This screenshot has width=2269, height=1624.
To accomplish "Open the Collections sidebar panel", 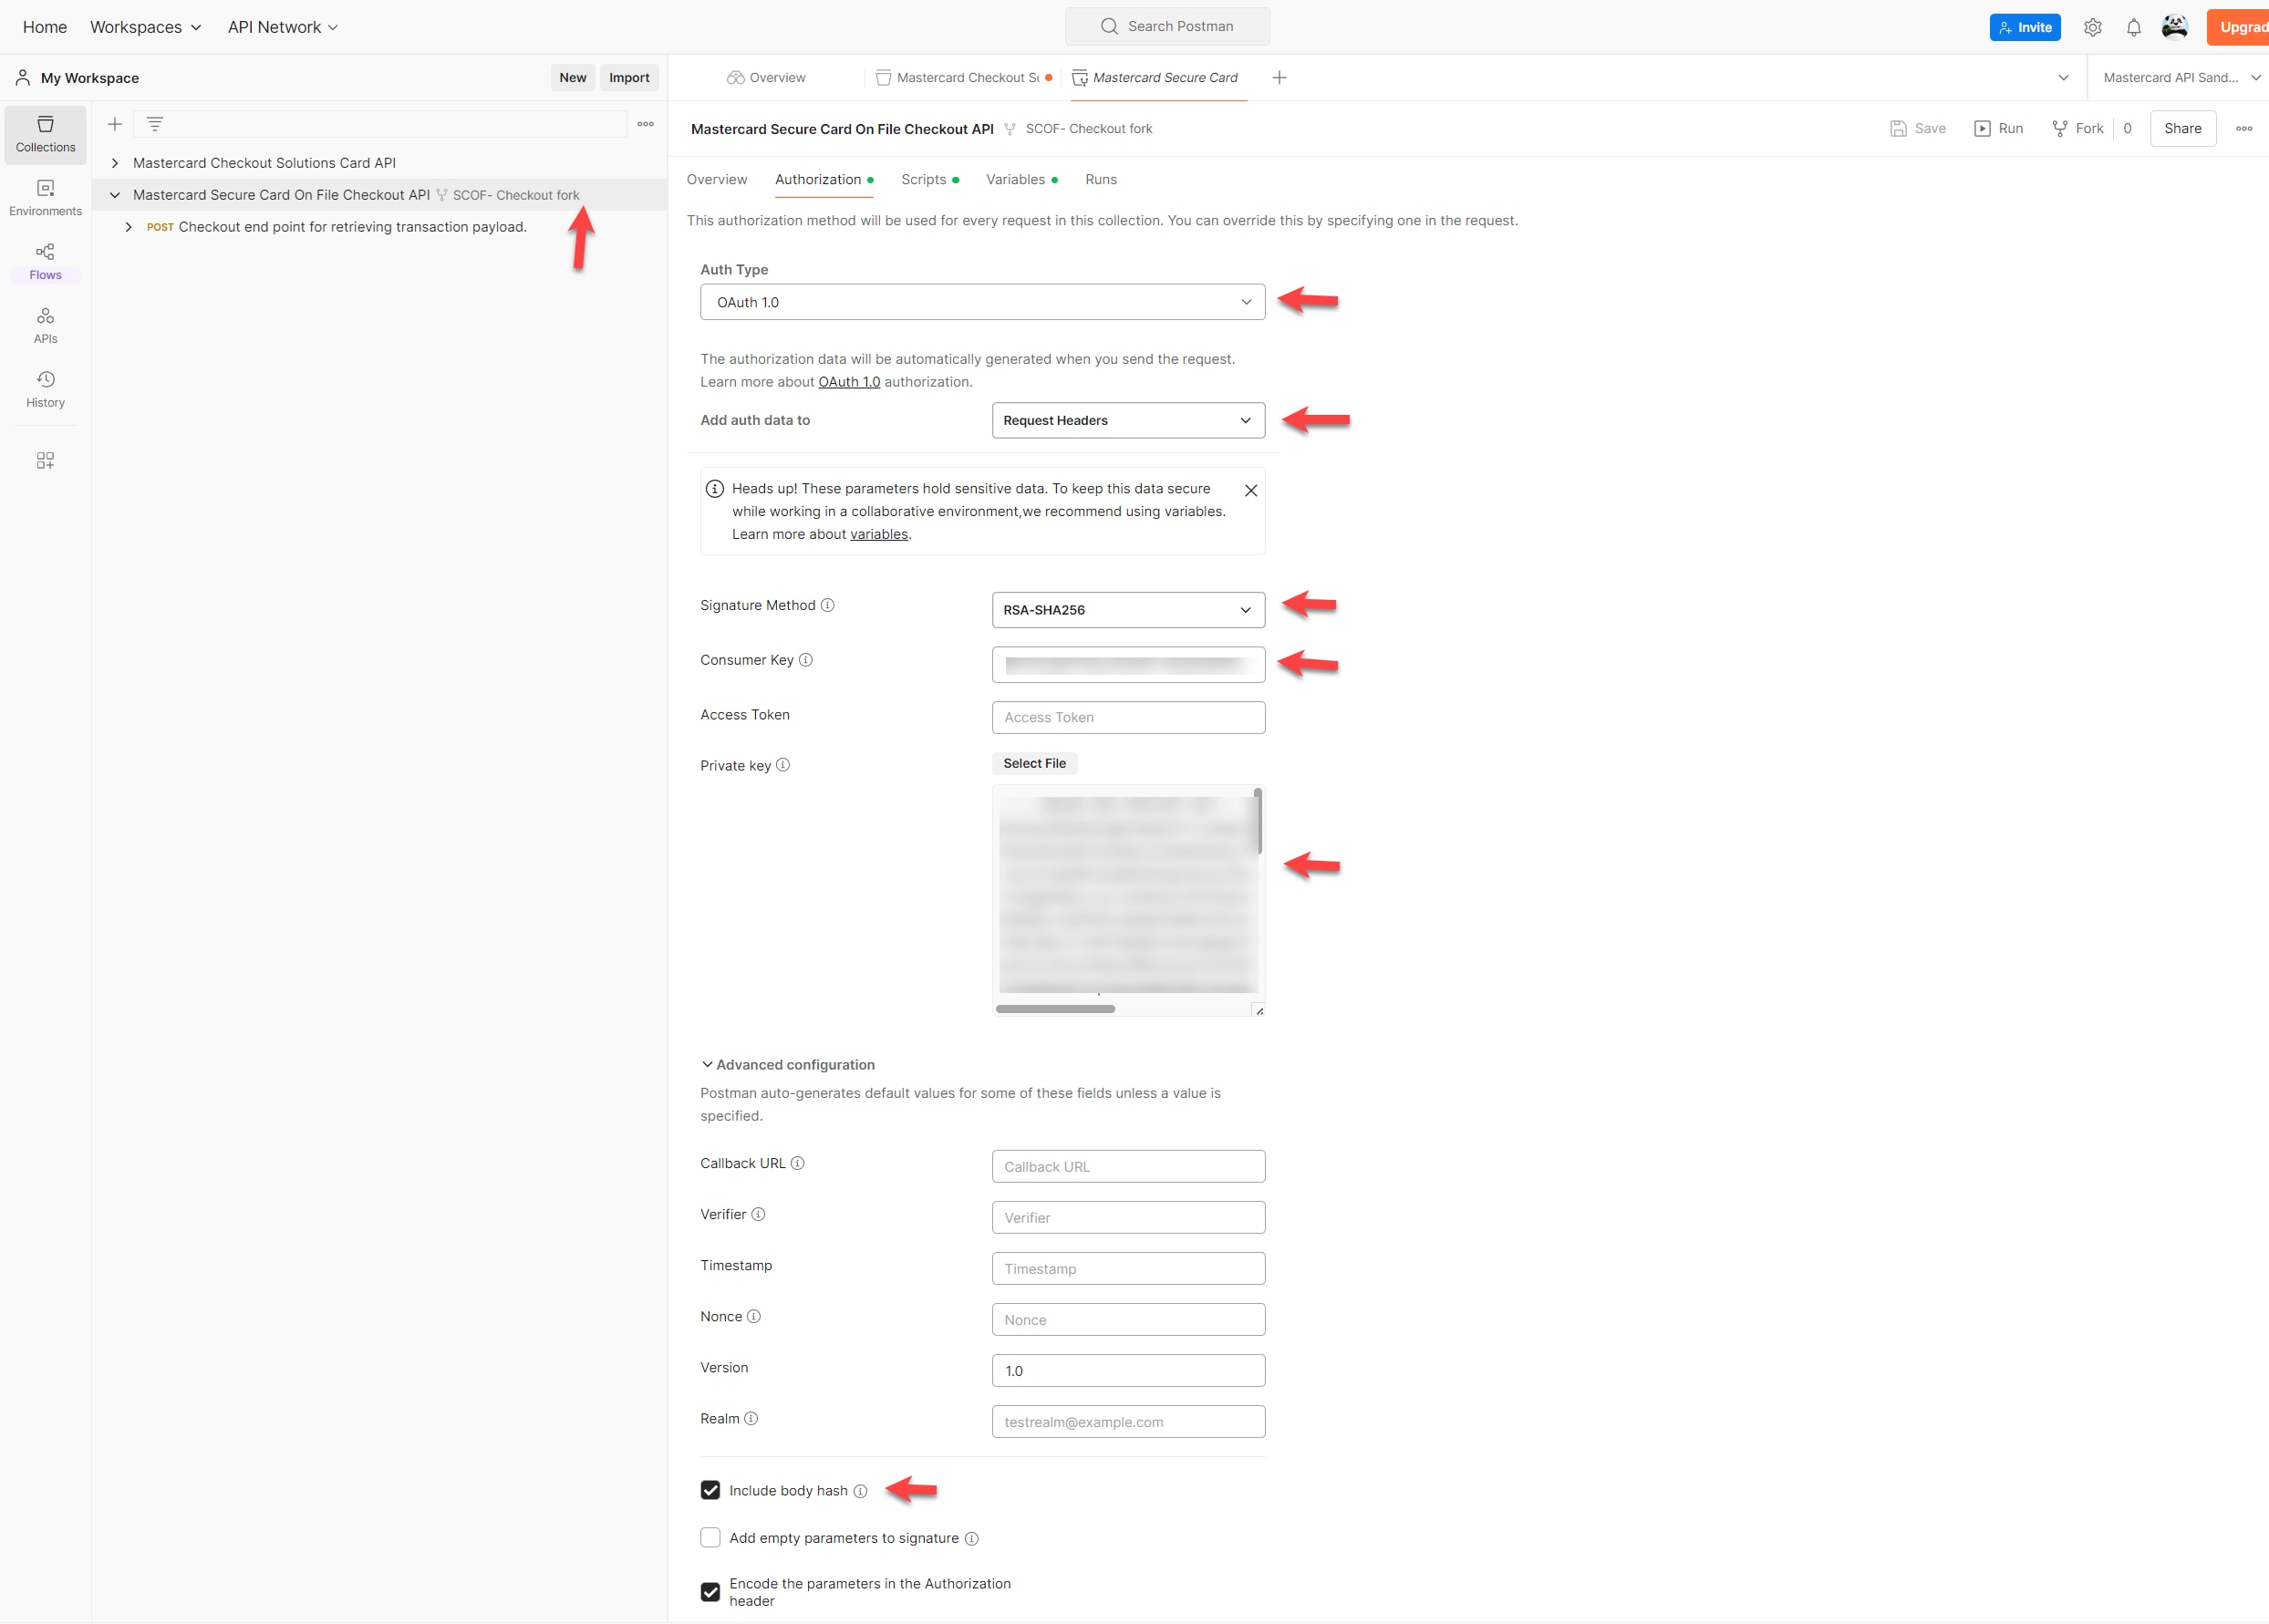I will [x=45, y=134].
